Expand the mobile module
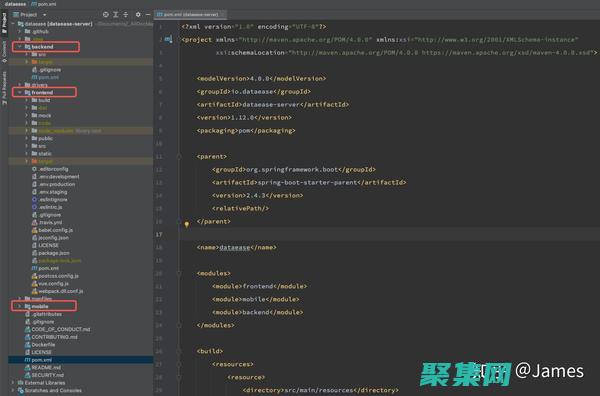The width and height of the screenshot is (600, 396). pyautogui.click(x=20, y=306)
